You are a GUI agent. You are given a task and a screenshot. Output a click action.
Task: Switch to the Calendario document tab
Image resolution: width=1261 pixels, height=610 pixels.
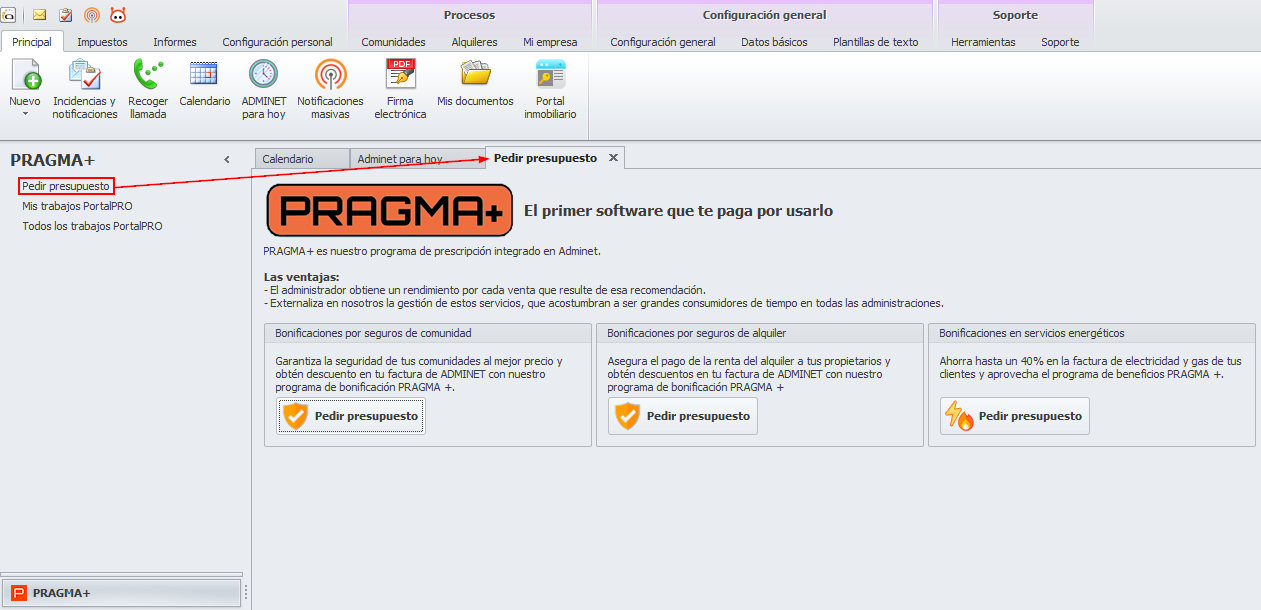coord(302,159)
